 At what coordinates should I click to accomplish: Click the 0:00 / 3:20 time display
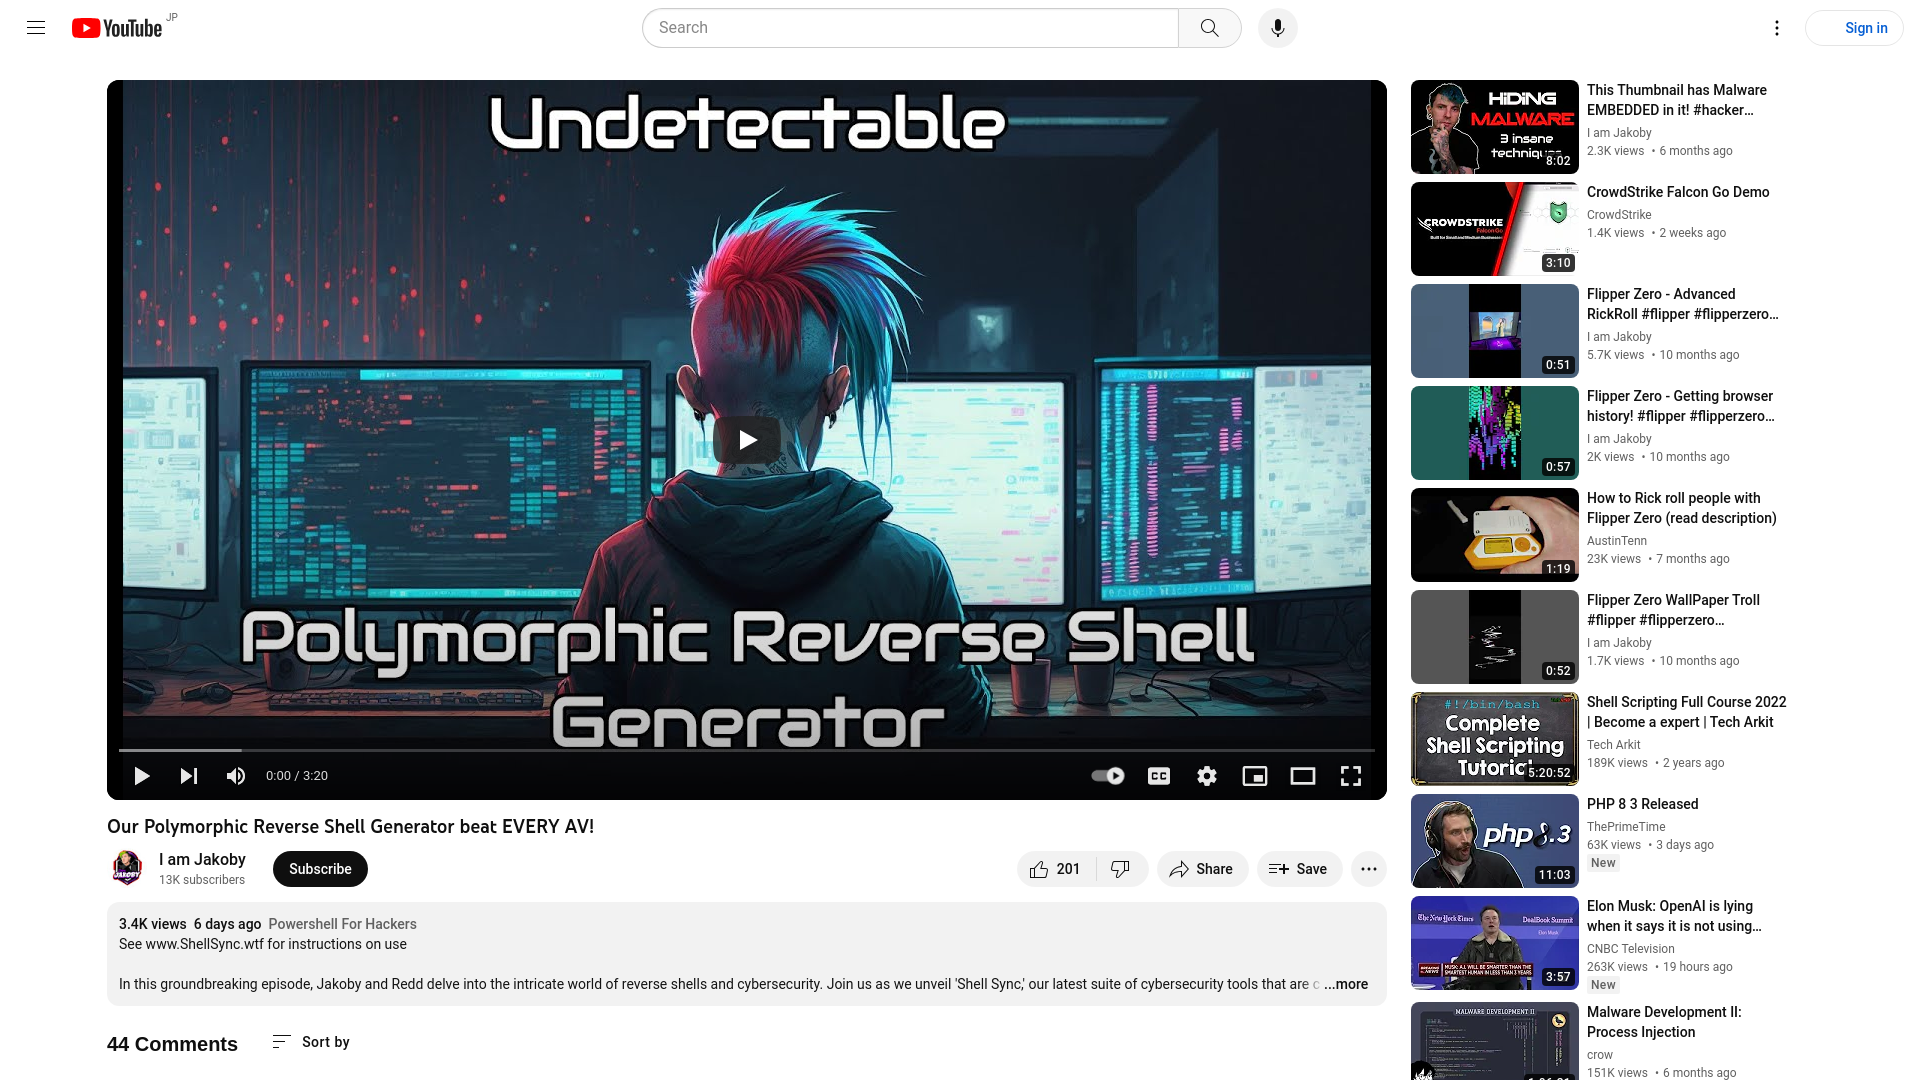coord(297,776)
